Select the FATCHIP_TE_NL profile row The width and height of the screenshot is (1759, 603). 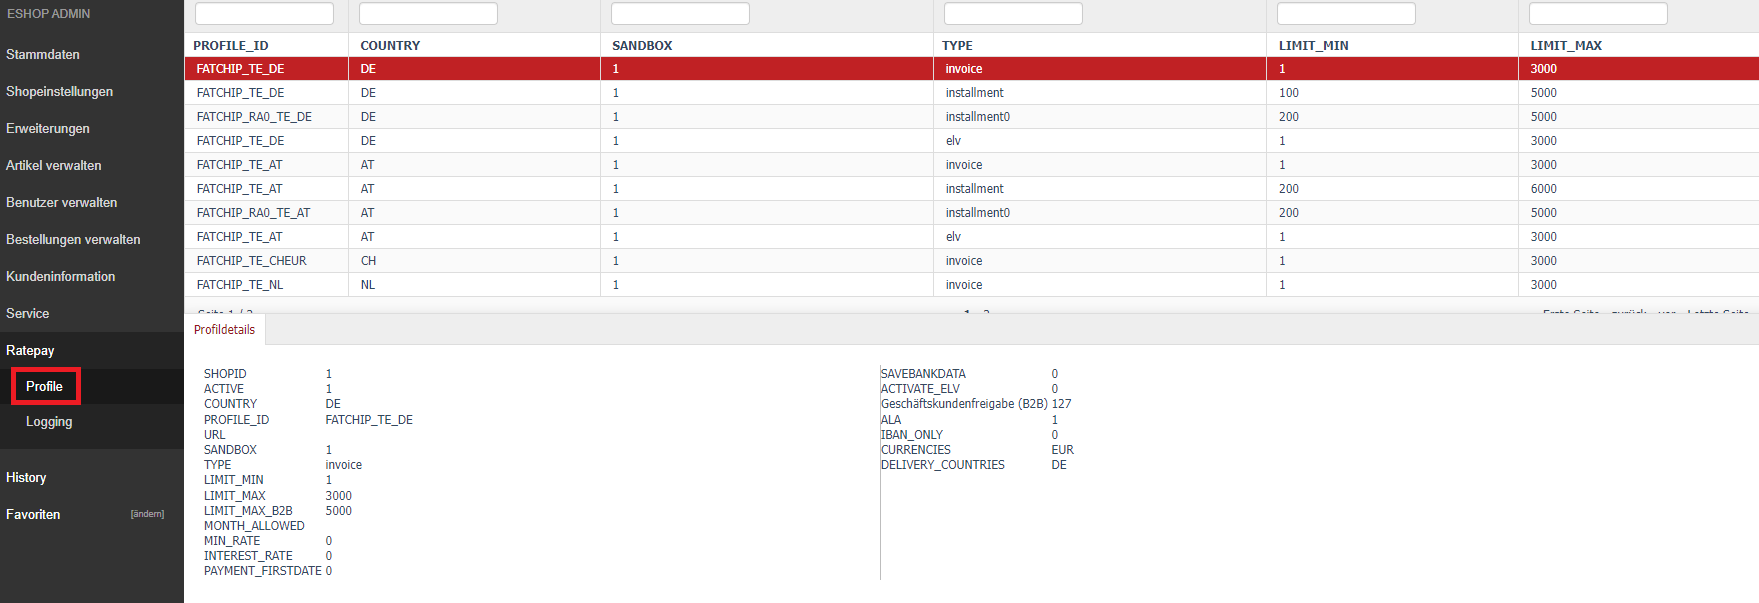[240, 285]
